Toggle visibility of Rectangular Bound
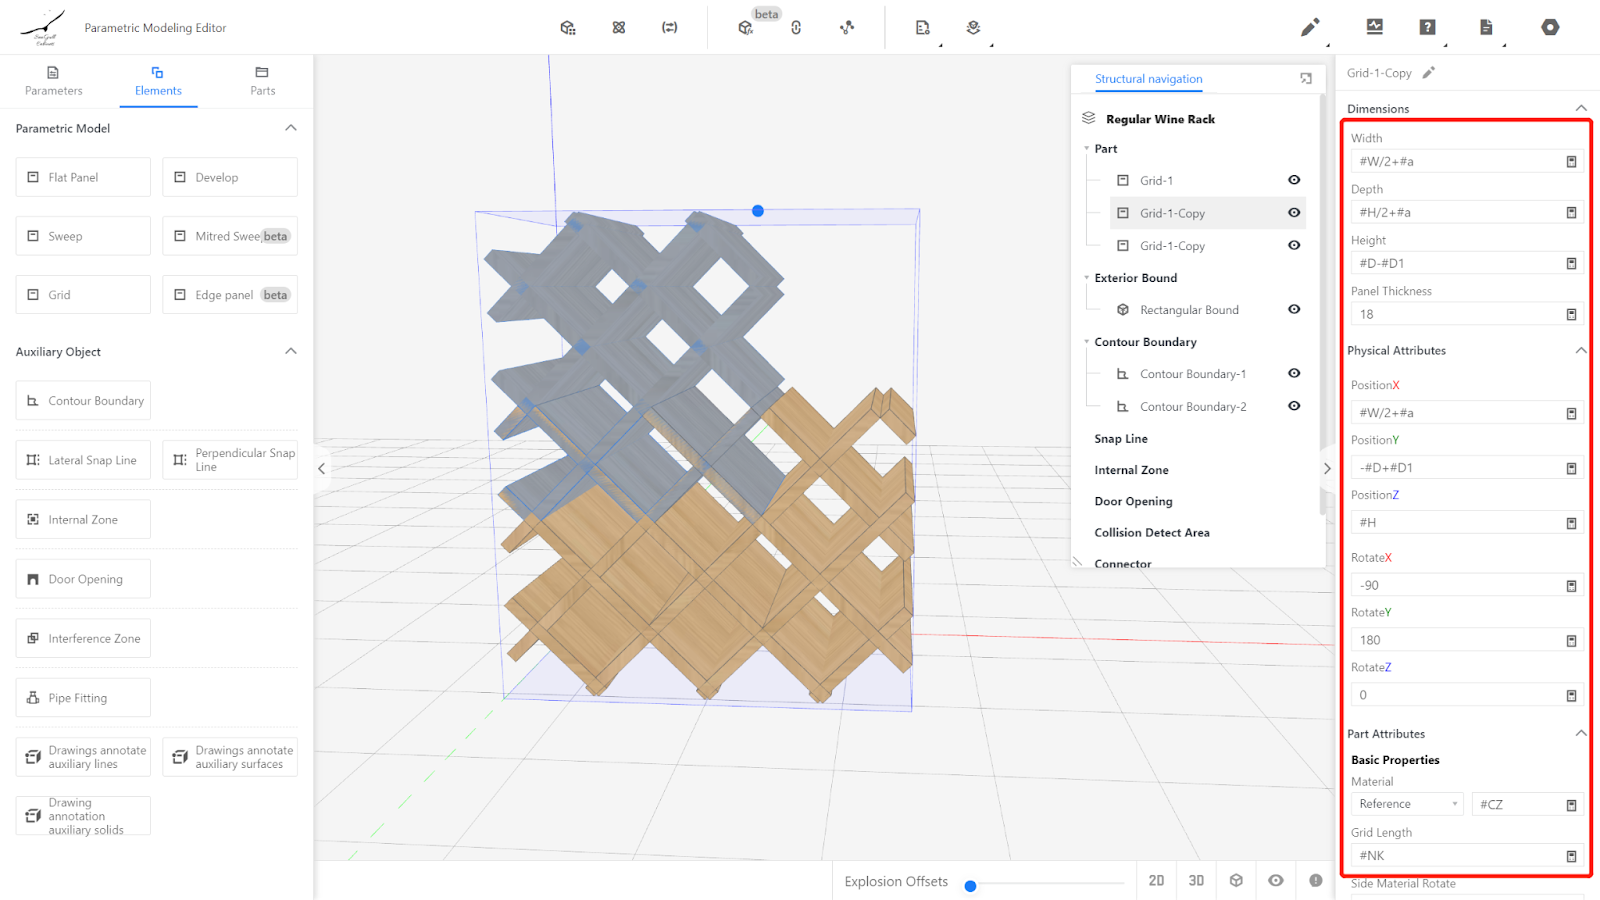1600x900 pixels. (1294, 309)
